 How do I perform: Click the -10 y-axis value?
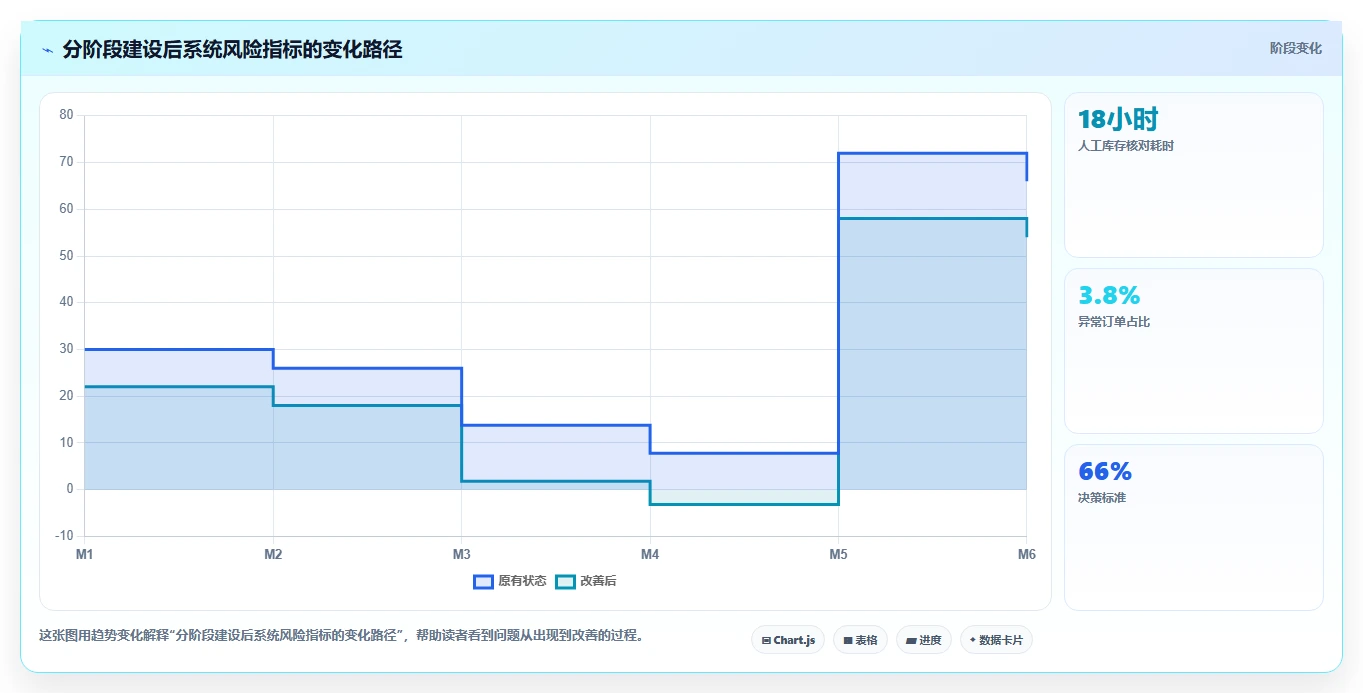coord(64,536)
